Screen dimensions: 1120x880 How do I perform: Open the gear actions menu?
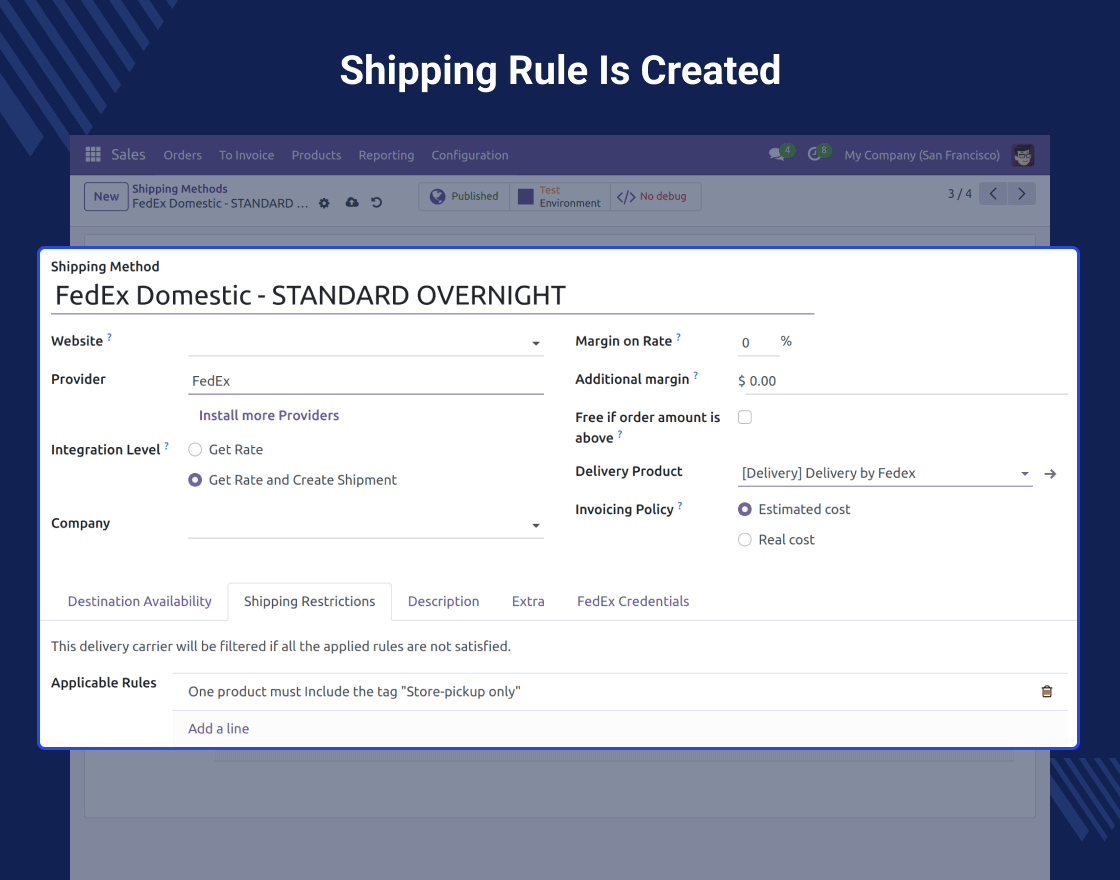pos(324,204)
